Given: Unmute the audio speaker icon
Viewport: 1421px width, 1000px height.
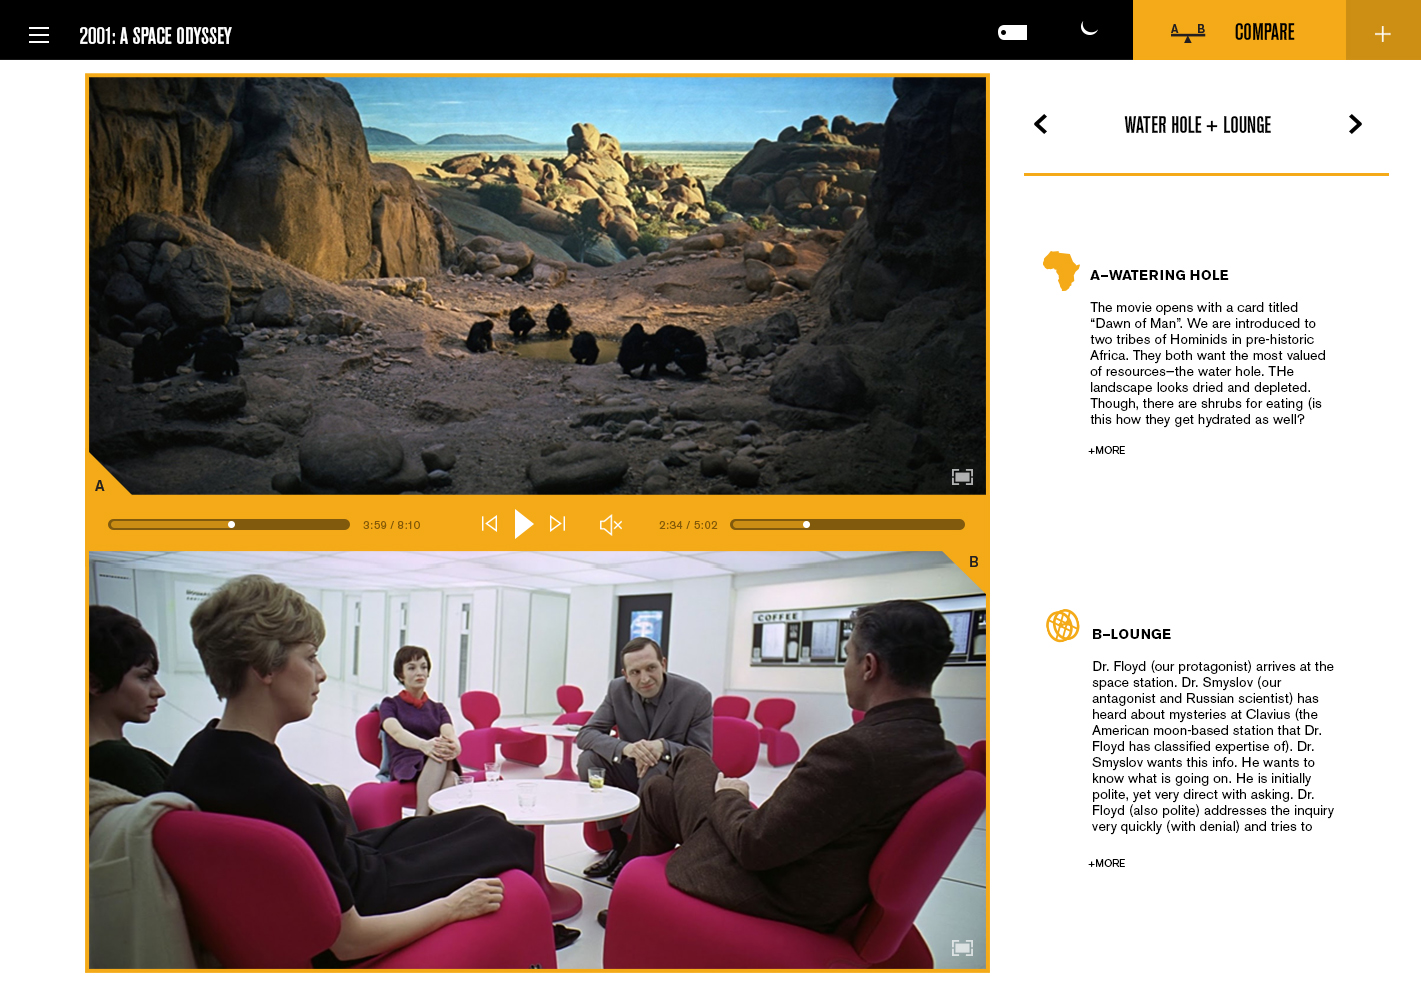Looking at the screenshot, I should click(610, 525).
